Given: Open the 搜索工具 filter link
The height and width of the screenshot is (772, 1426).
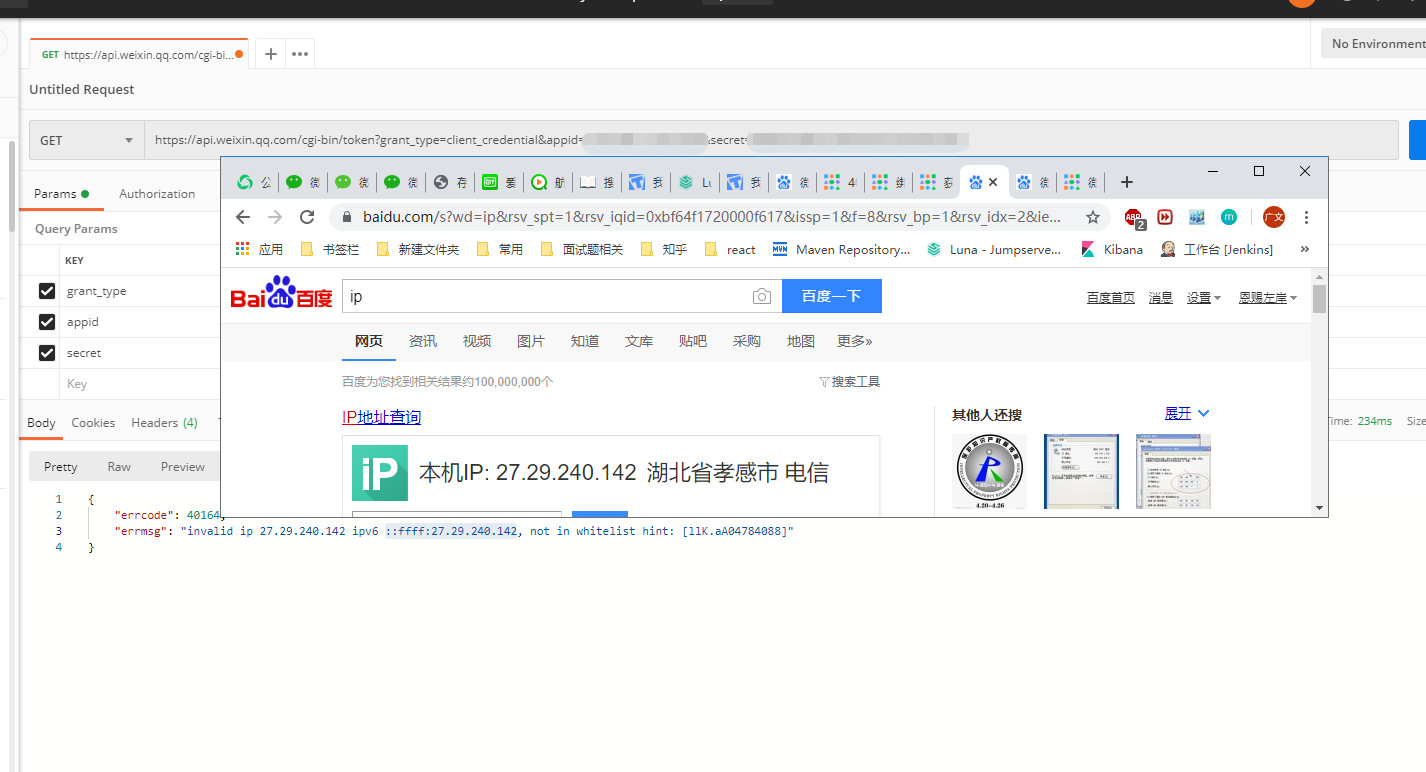Looking at the screenshot, I should point(849,381).
